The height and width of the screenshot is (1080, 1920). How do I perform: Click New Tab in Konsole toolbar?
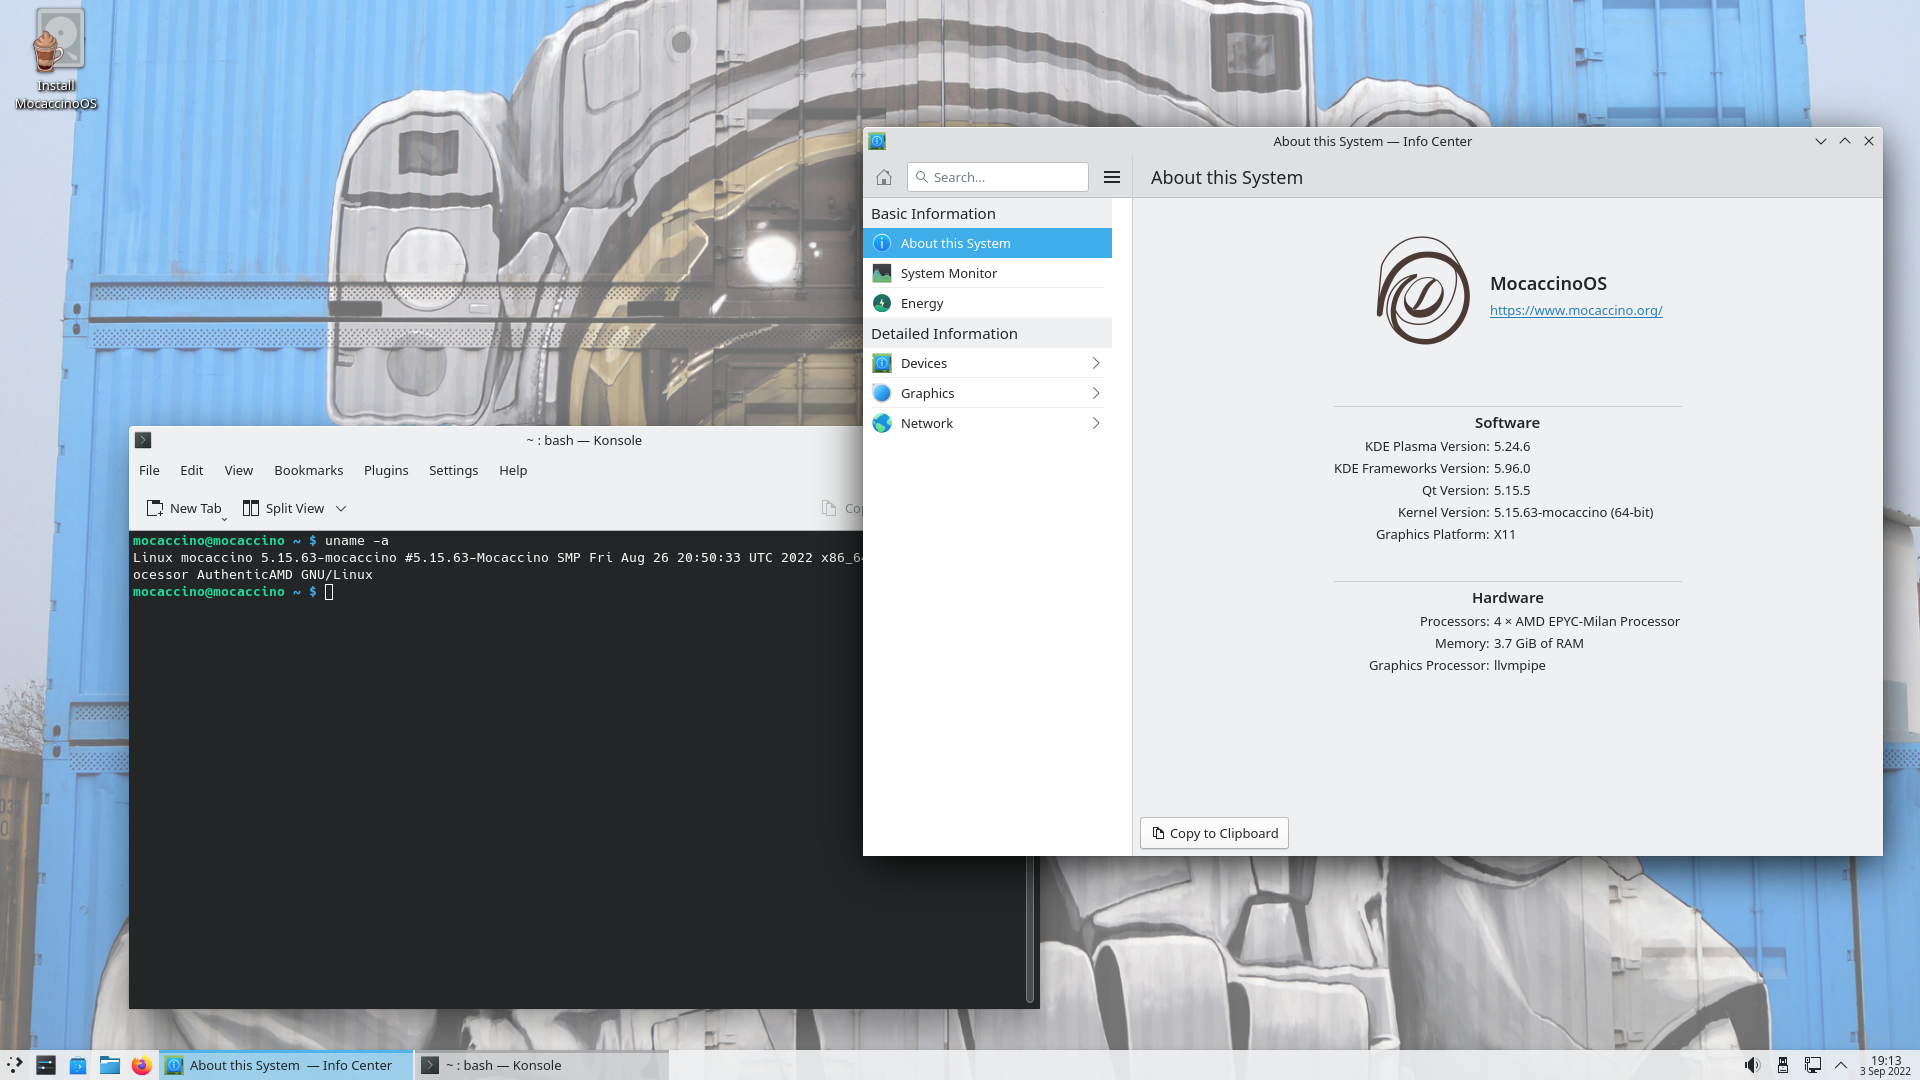pos(184,508)
